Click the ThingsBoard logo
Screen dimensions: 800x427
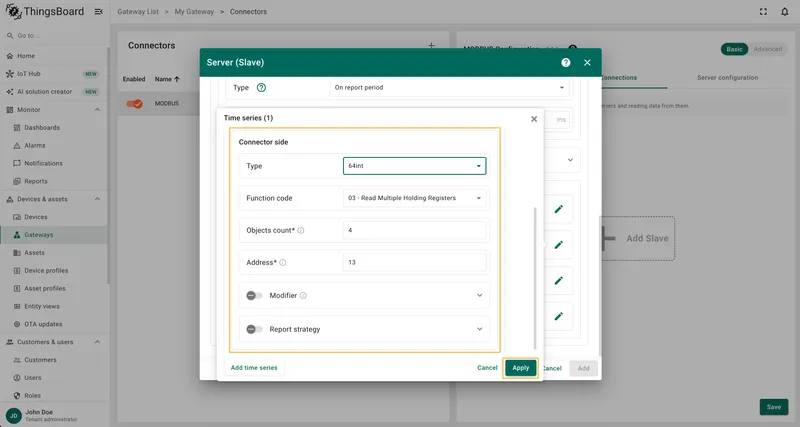click(x=44, y=11)
